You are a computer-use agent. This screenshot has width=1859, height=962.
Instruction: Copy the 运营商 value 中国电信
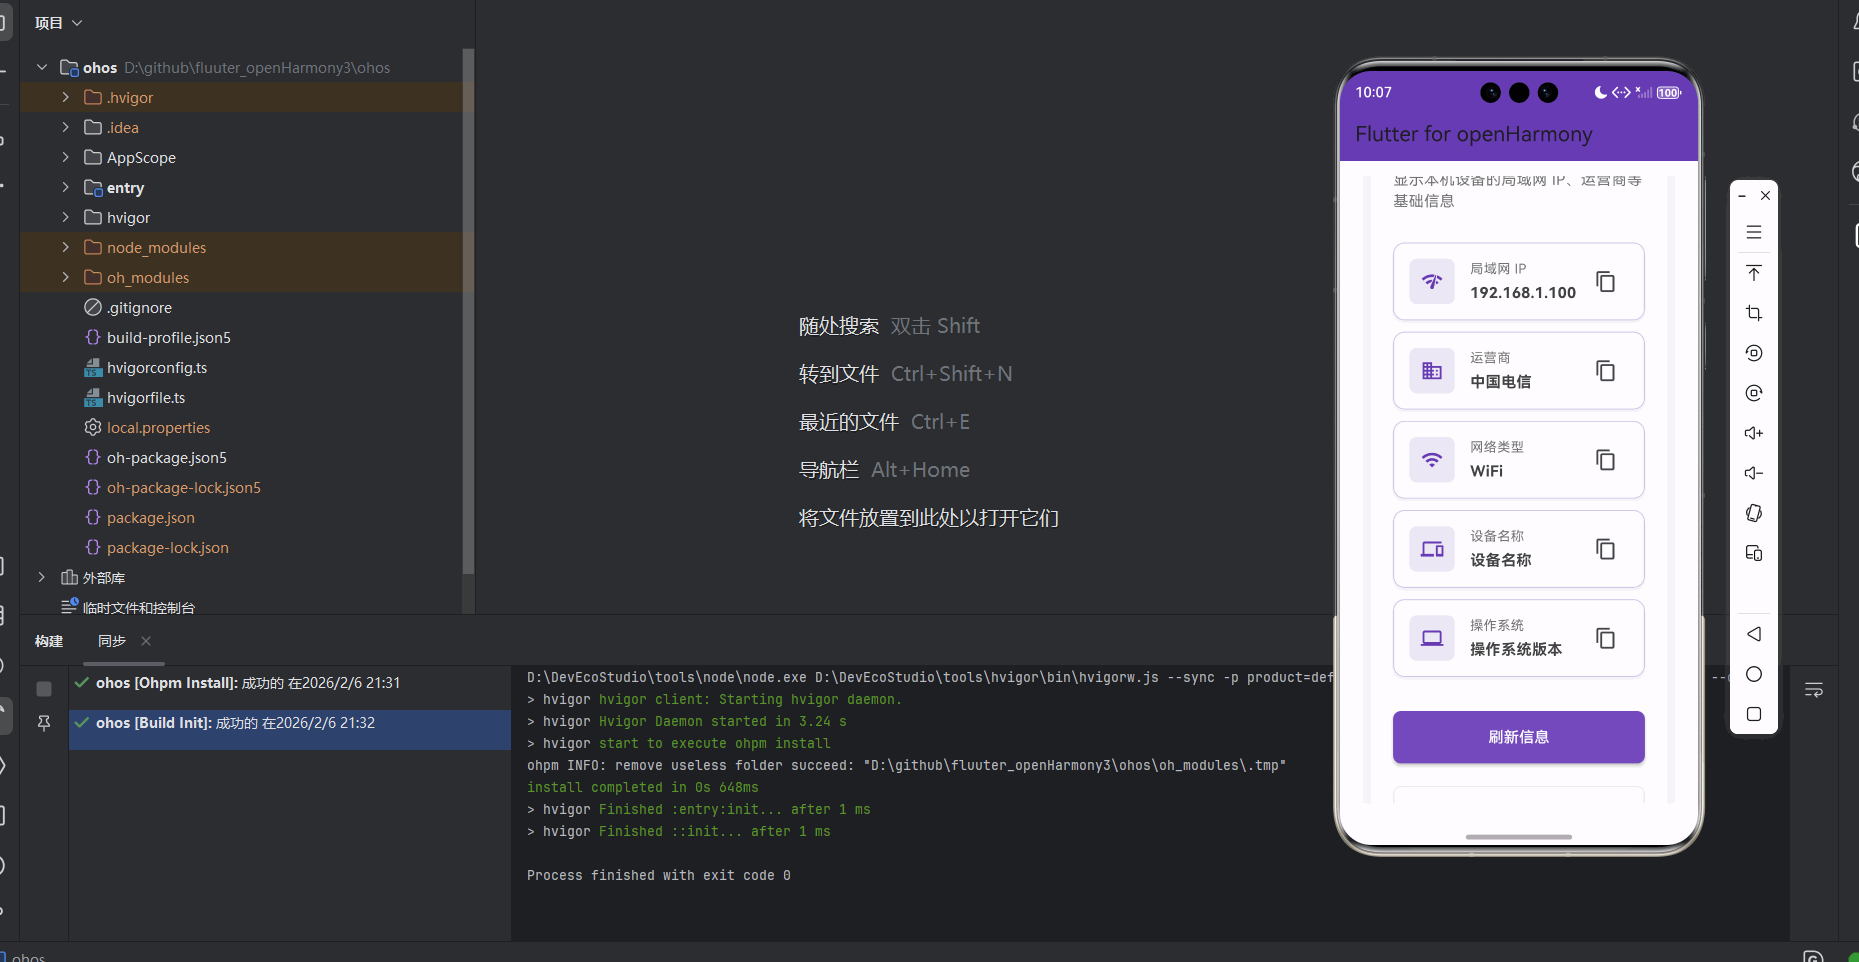[x=1605, y=371]
